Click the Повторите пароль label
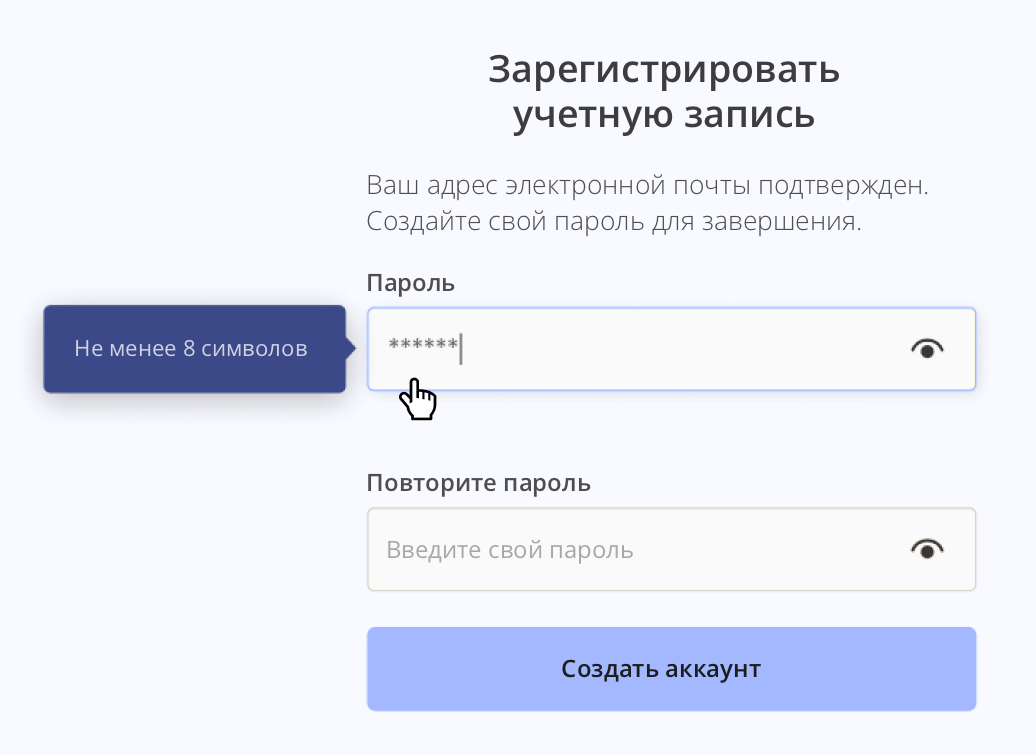This screenshot has width=1036, height=755. click(x=478, y=483)
